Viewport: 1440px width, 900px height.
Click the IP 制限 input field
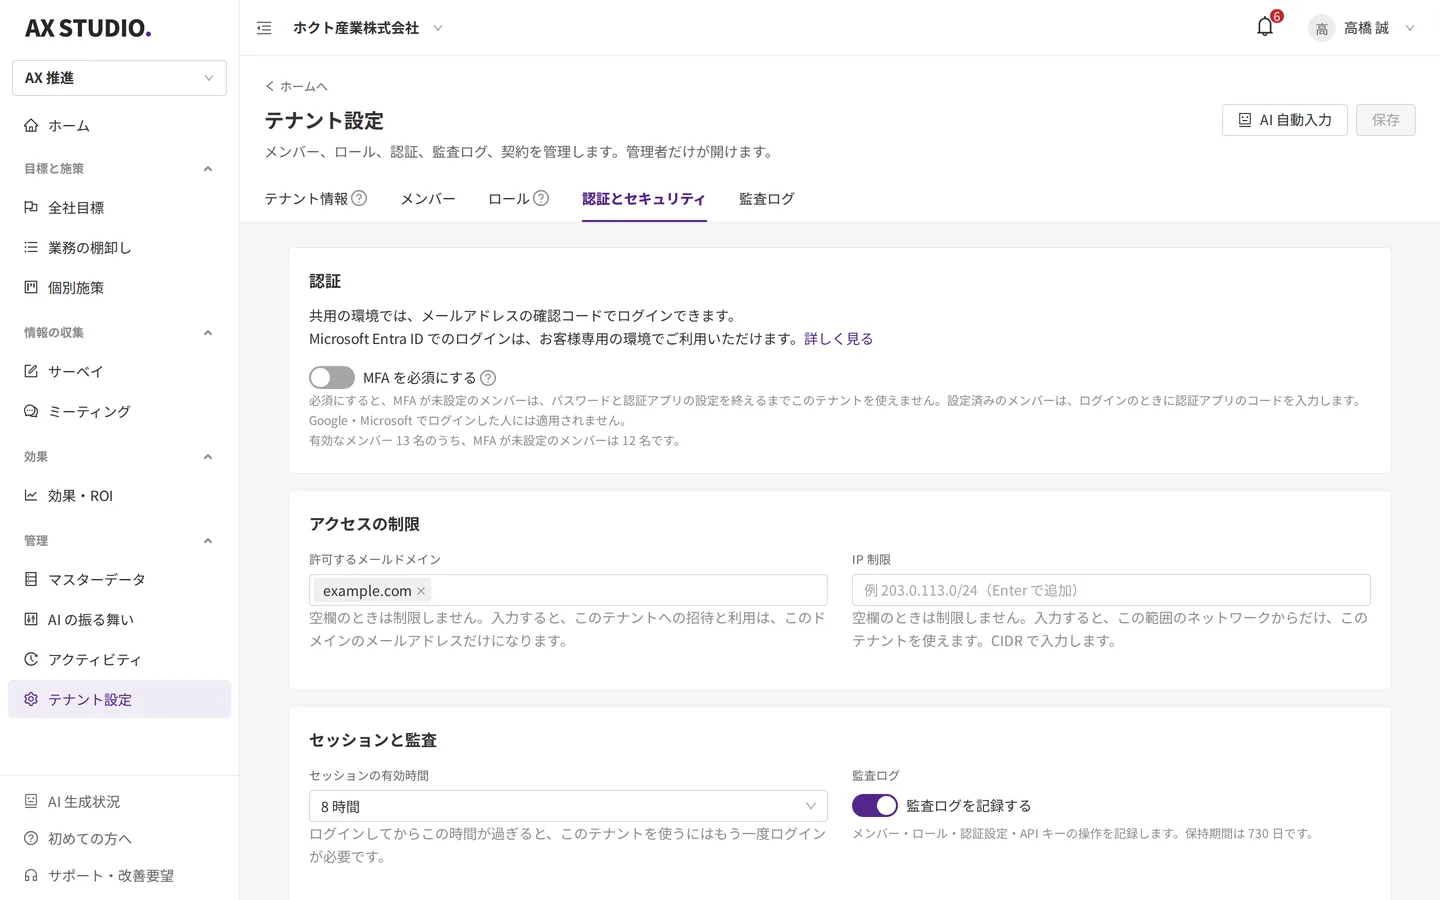coord(1111,590)
